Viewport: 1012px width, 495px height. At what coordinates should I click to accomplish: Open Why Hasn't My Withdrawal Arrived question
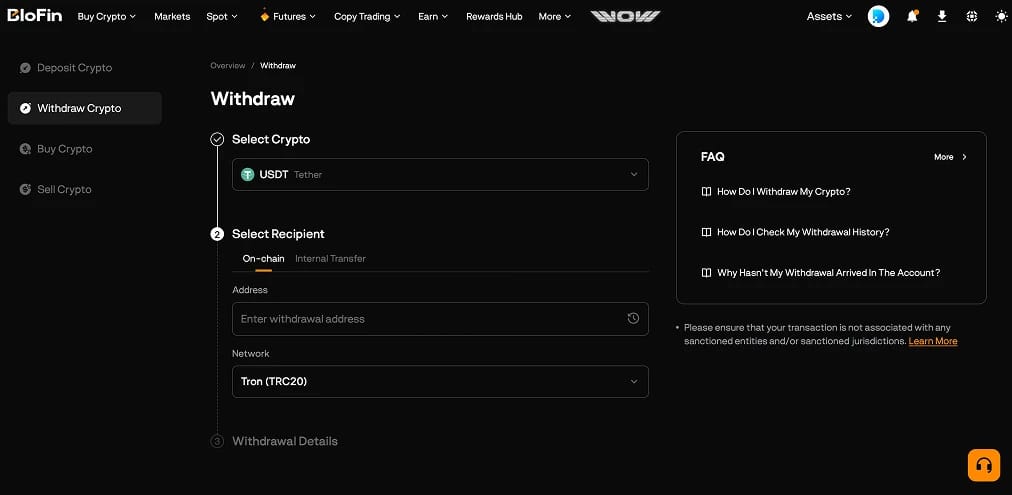[829, 272]
